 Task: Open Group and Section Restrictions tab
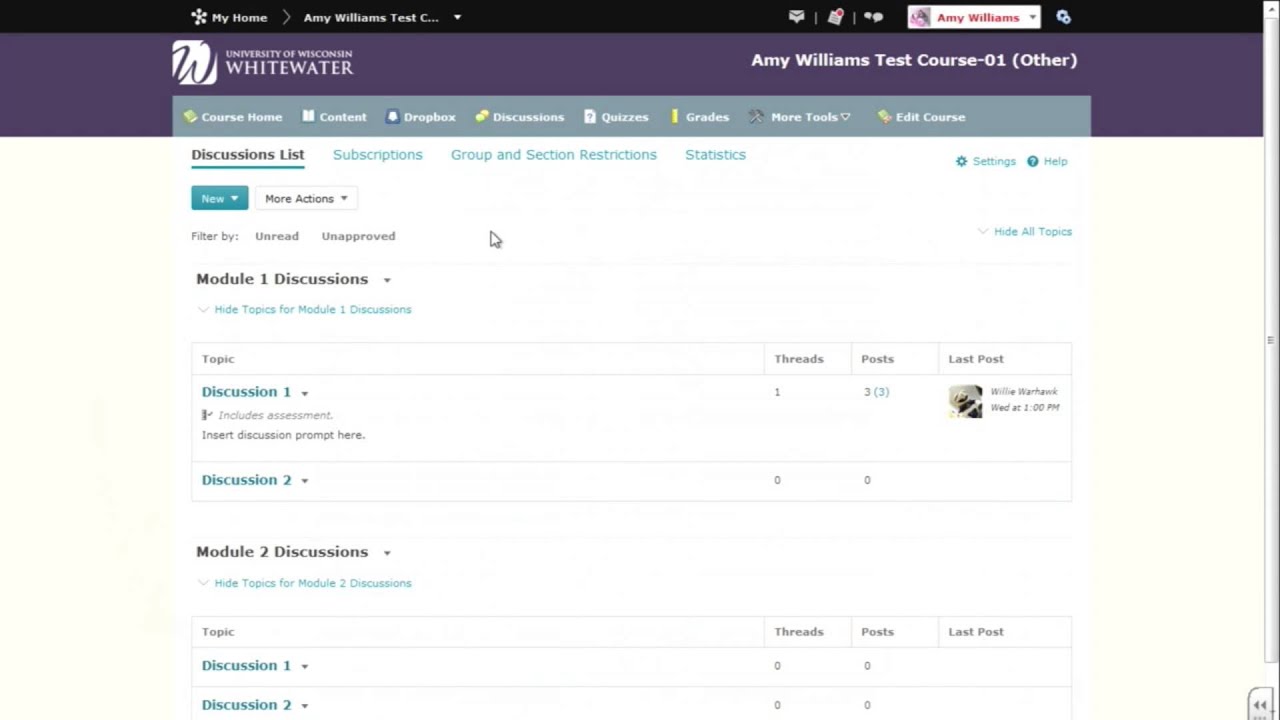point(554,155)
